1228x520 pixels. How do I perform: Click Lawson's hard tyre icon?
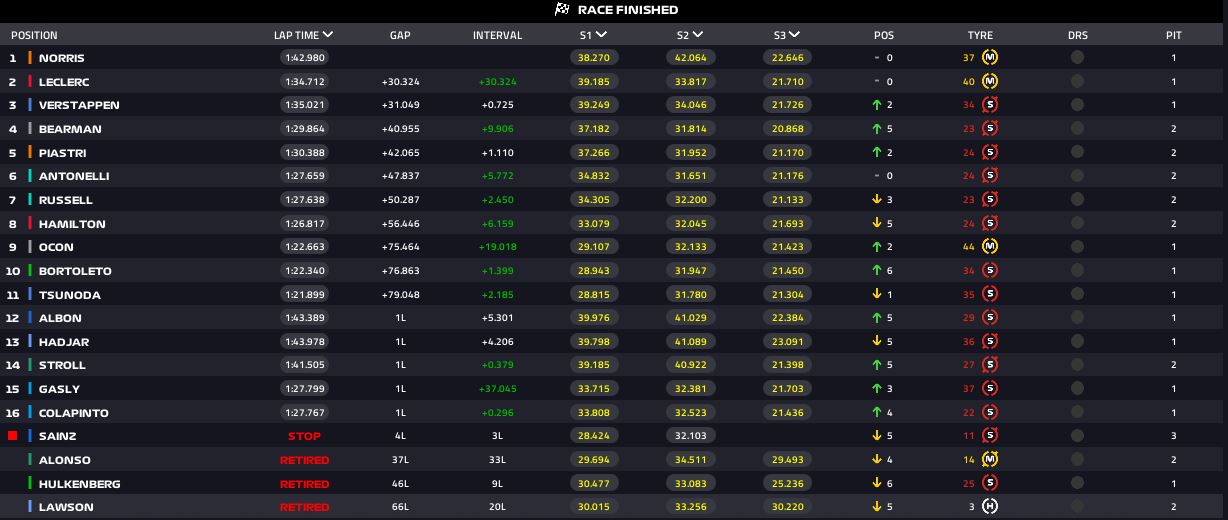coord(990,507)
